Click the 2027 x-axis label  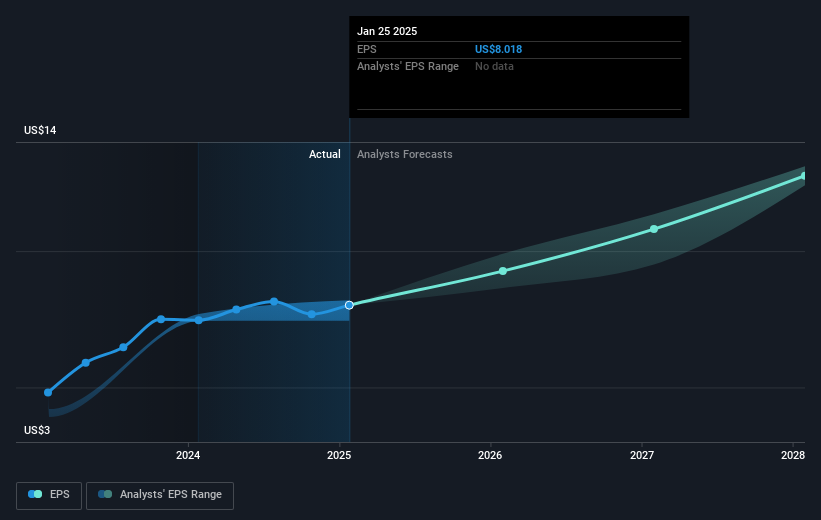pos(642,455)
